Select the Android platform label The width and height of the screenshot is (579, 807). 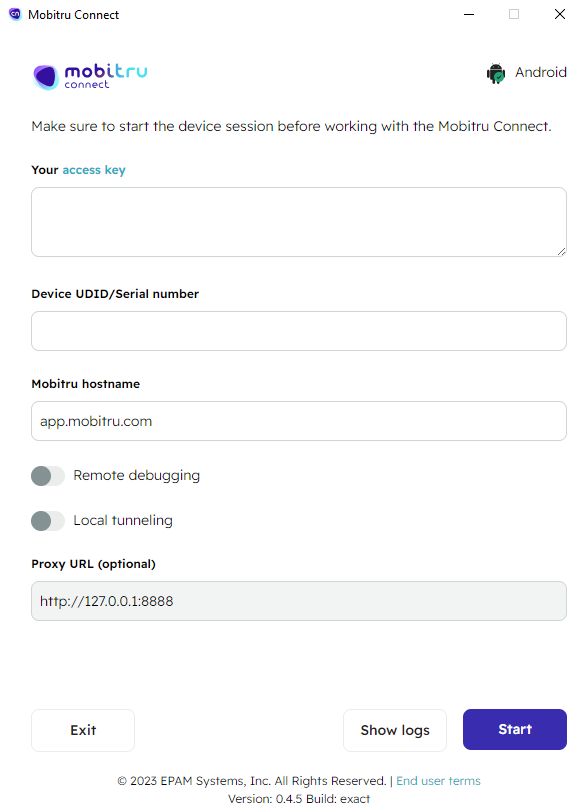pos(540,72)
